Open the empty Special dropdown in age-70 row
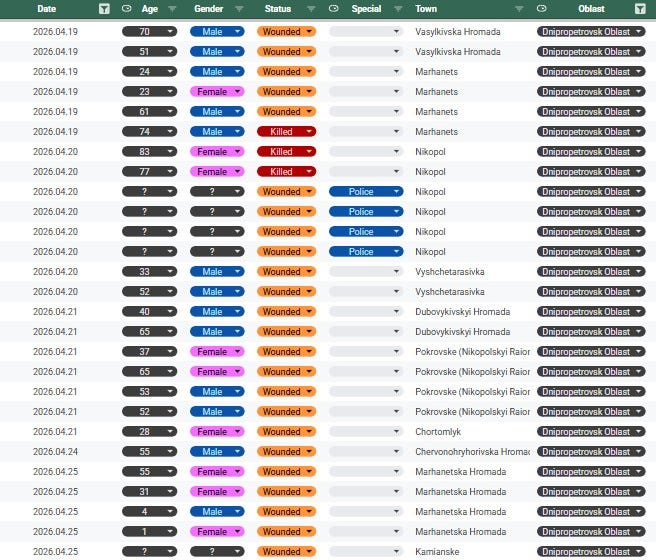The height and width of the screenshot is (560, 656). point(366,32)
